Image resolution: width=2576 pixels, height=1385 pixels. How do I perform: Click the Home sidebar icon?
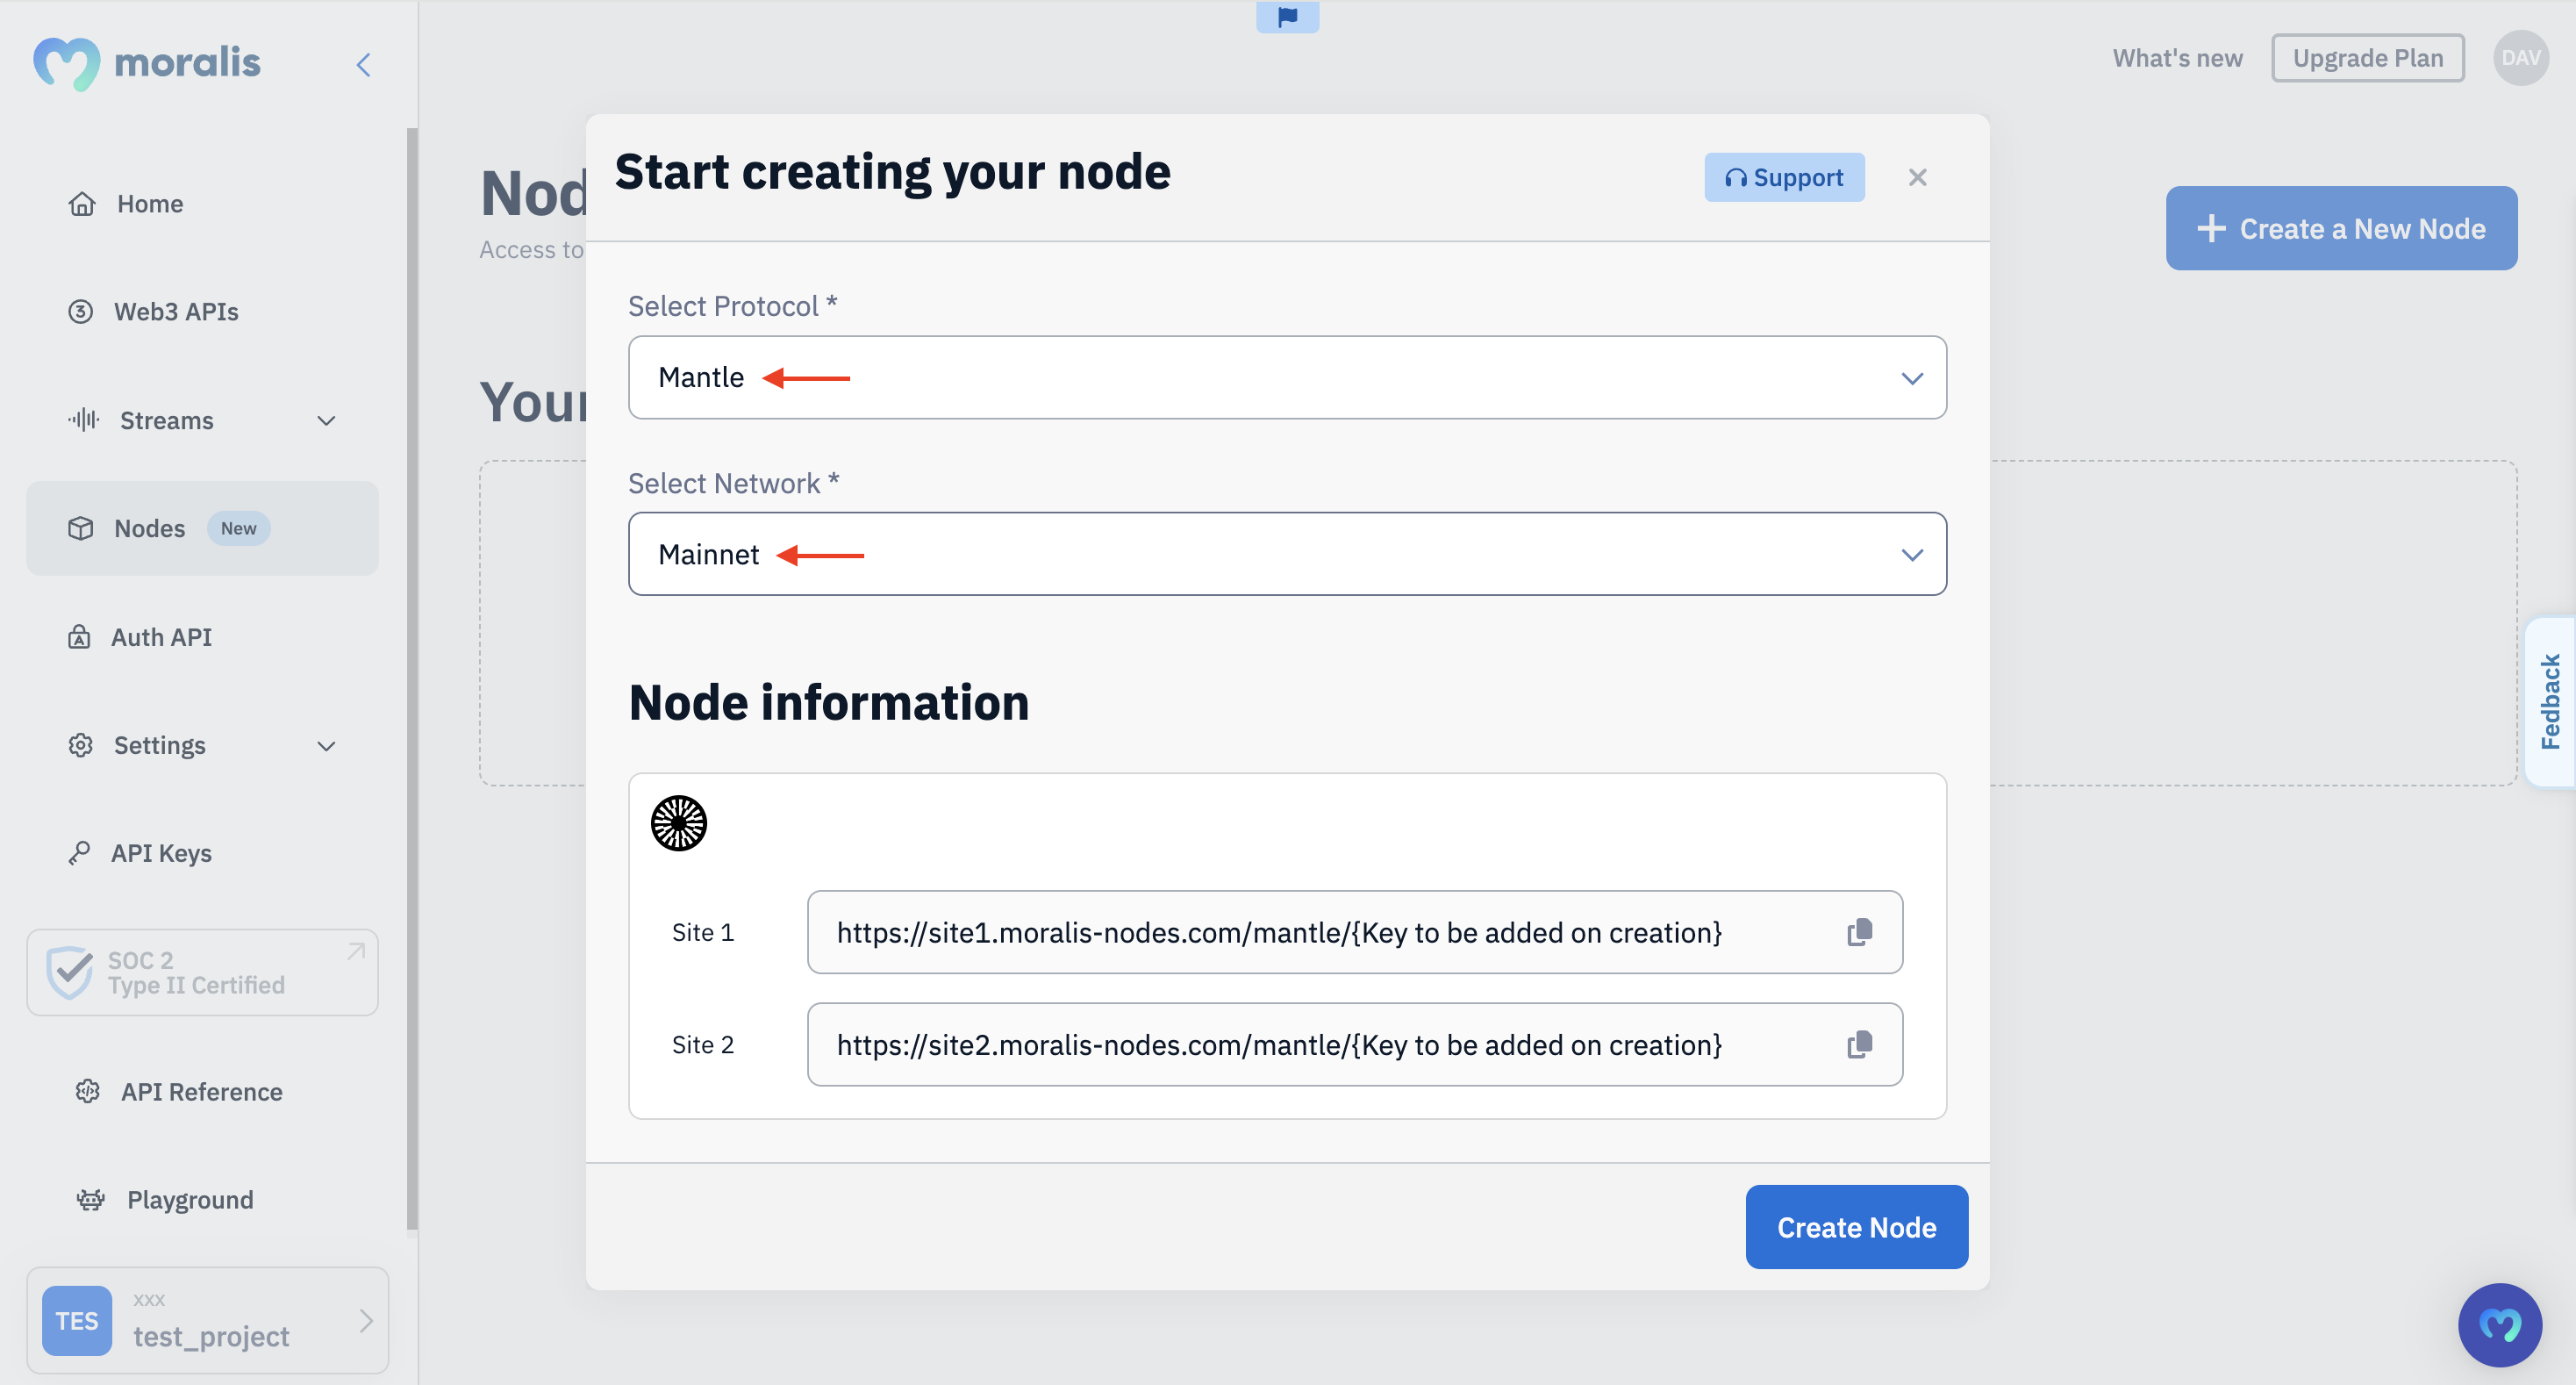[x=82, y=201]
